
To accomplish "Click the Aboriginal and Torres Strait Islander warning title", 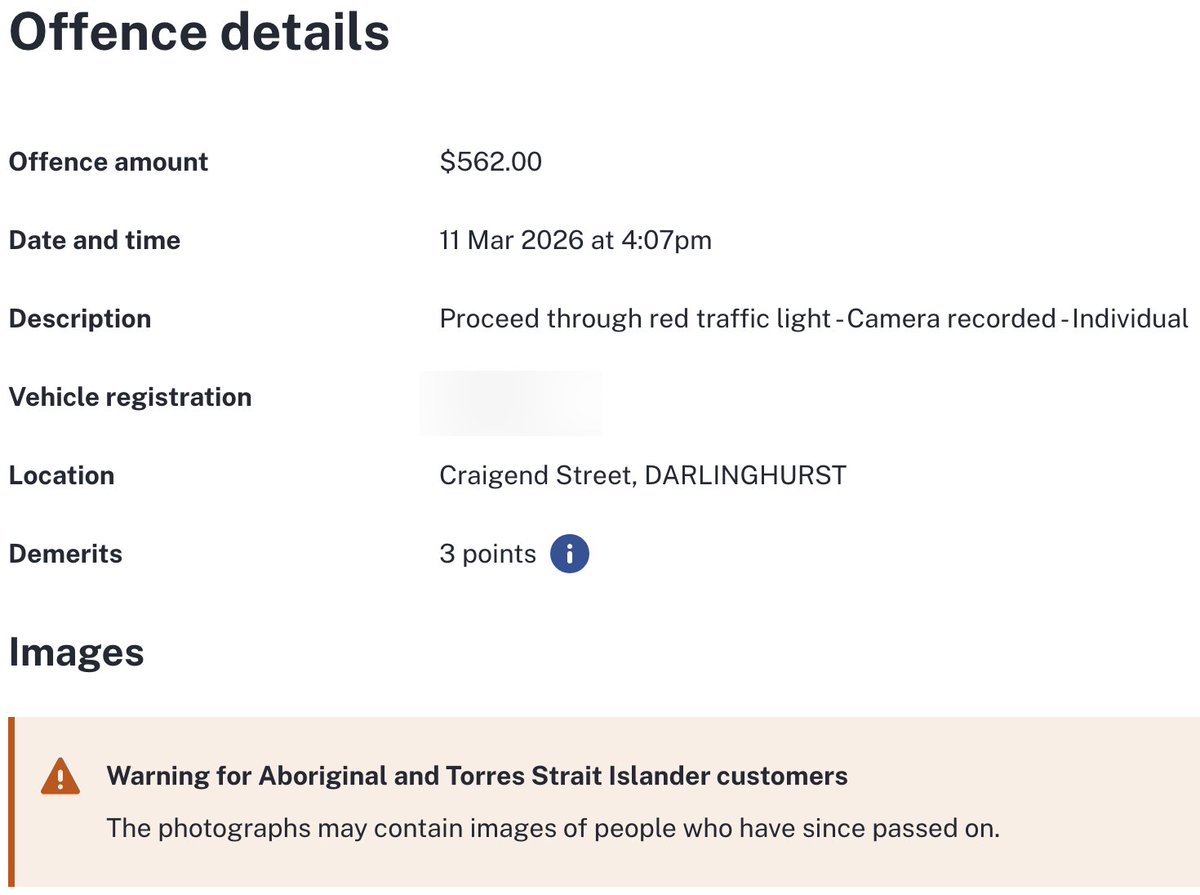I will pos(477,775).
